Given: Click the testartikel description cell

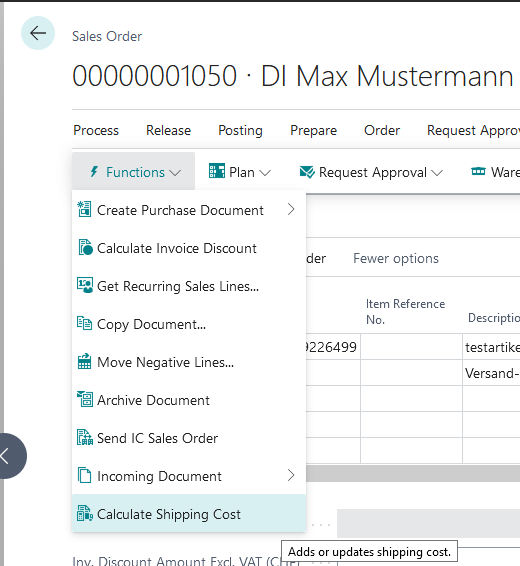Looking at the screenshot, I should [x=491, y=347].
